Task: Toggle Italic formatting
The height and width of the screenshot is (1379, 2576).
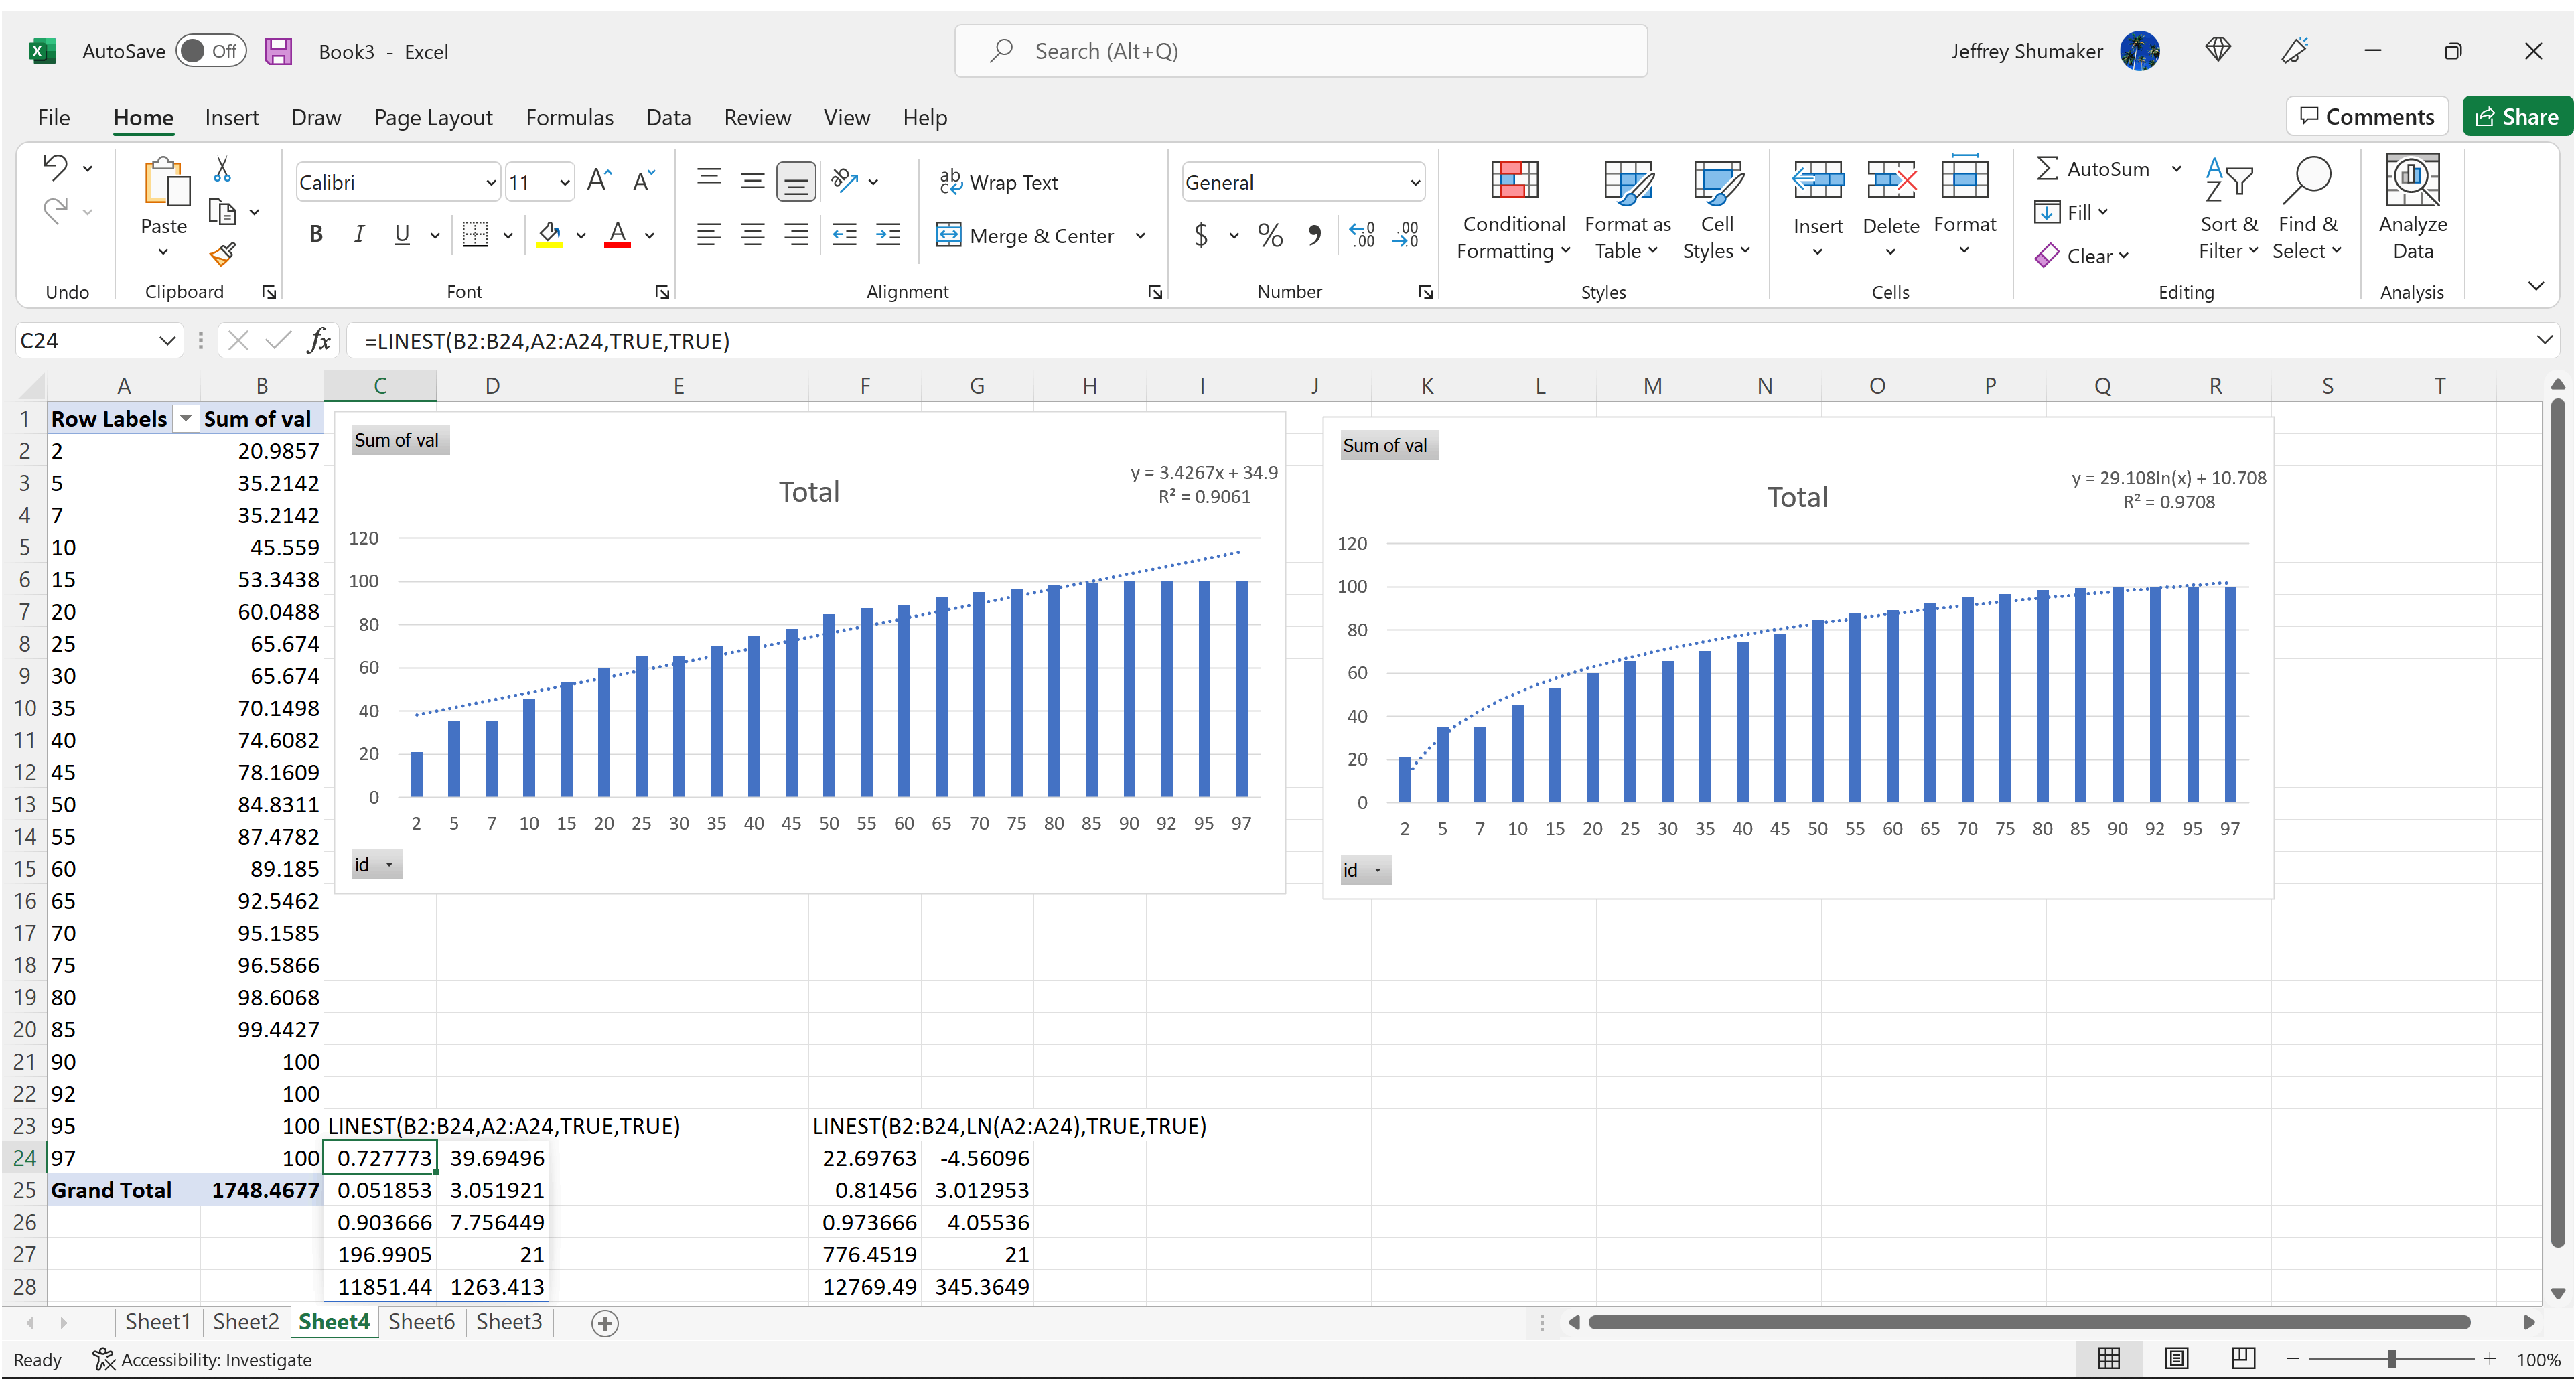Action: coord(358,234)
